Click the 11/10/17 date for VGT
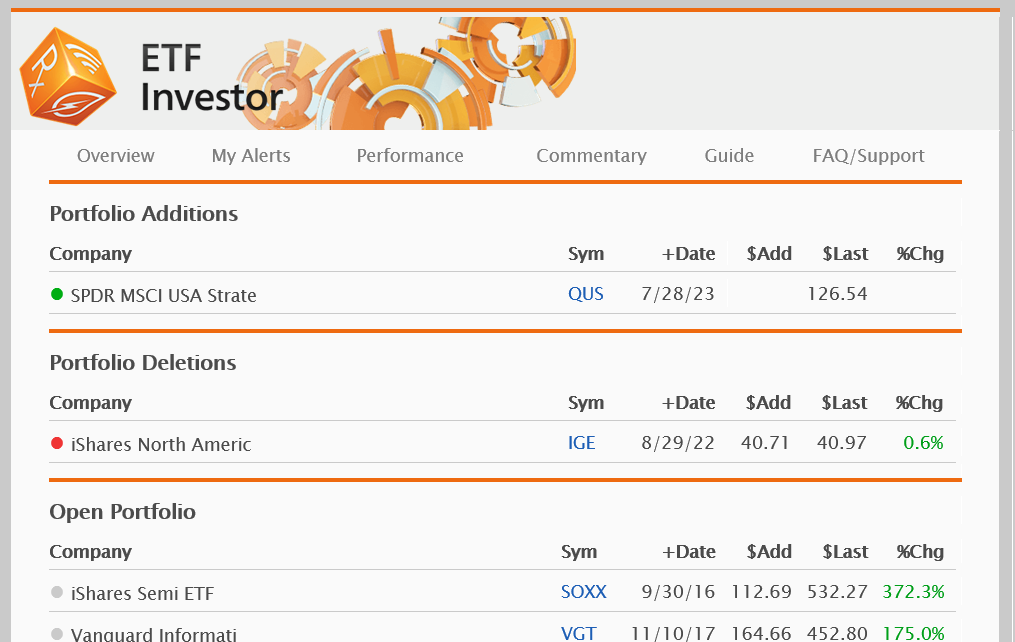The height and width of the screenshot is (642, 1015). tap(673, 633)
